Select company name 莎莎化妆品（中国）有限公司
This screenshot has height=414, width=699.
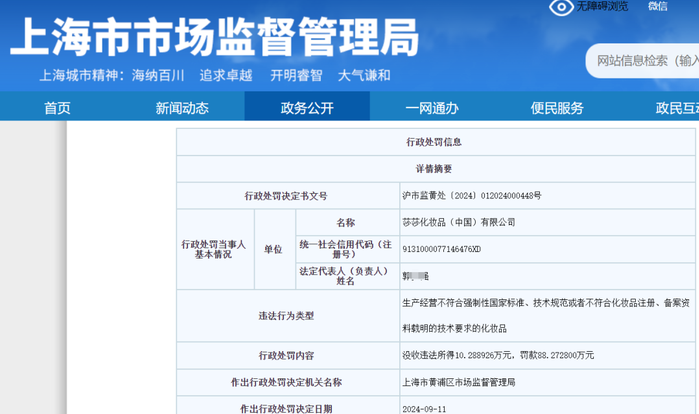(x=459, y=222)
